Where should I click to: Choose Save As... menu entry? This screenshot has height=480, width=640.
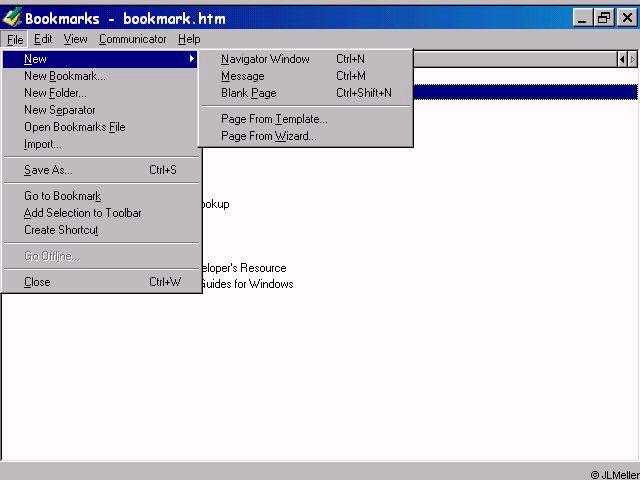coord(100,170)
